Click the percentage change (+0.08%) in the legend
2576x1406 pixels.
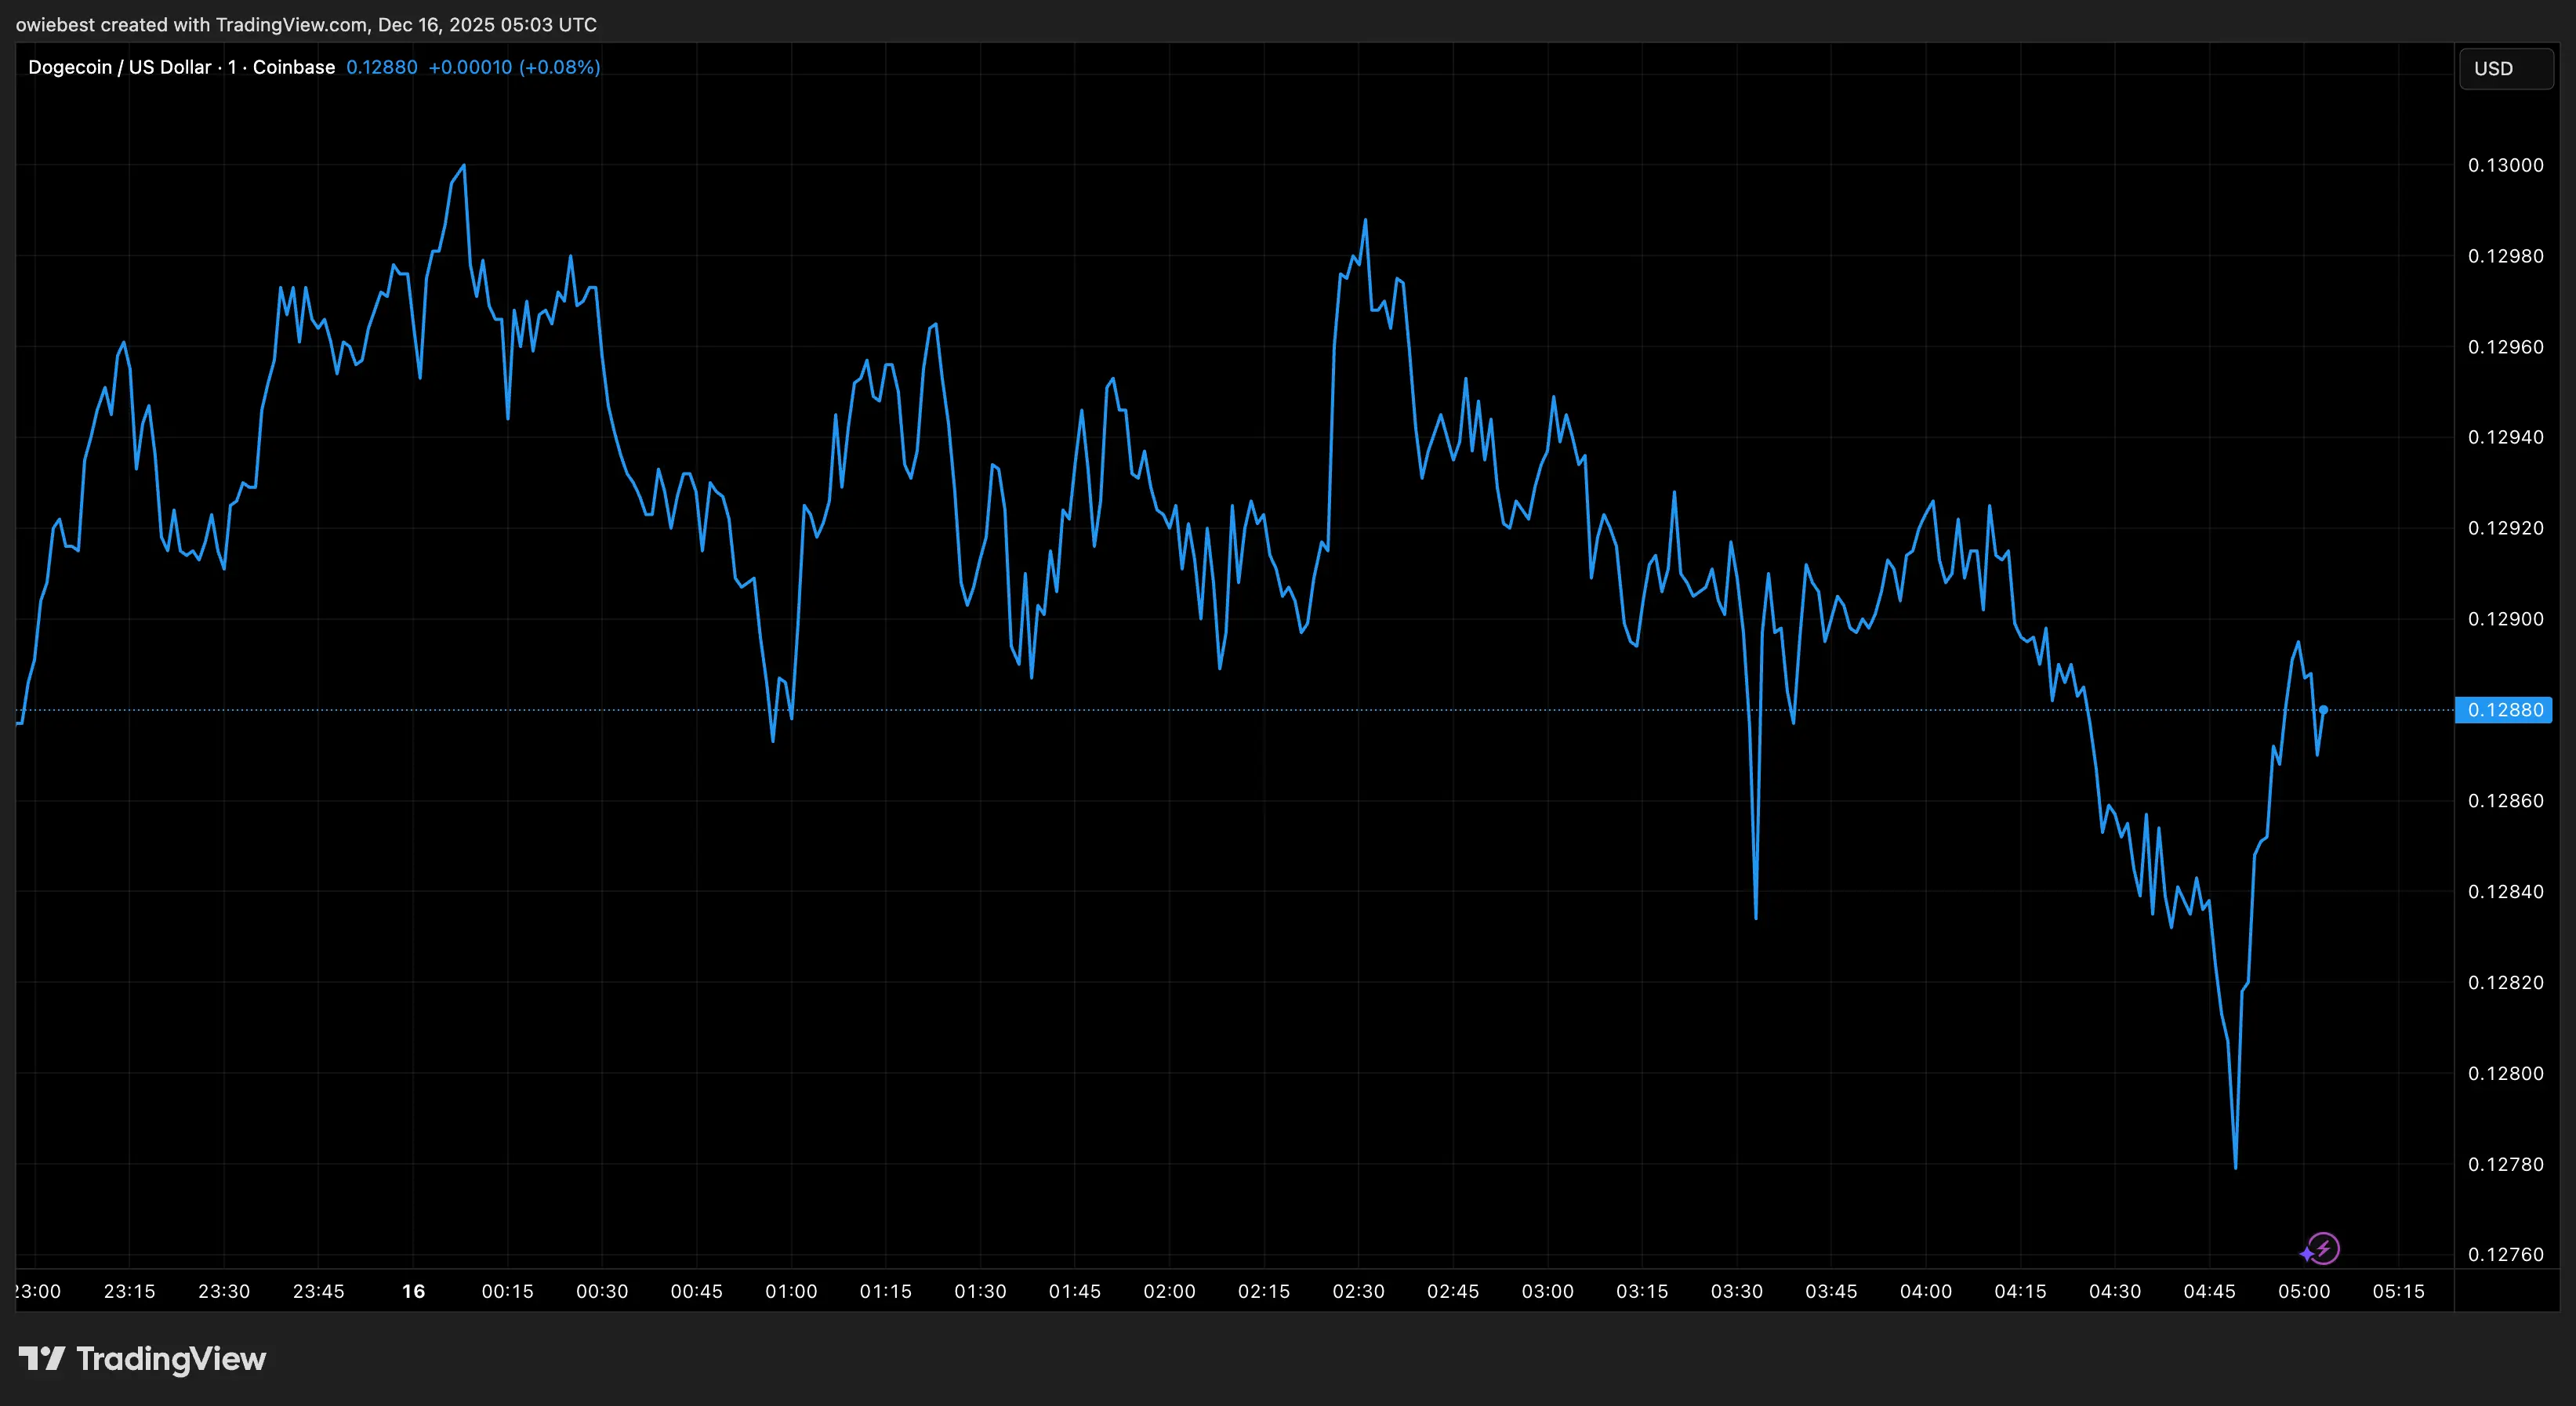[x=558, y=67]
